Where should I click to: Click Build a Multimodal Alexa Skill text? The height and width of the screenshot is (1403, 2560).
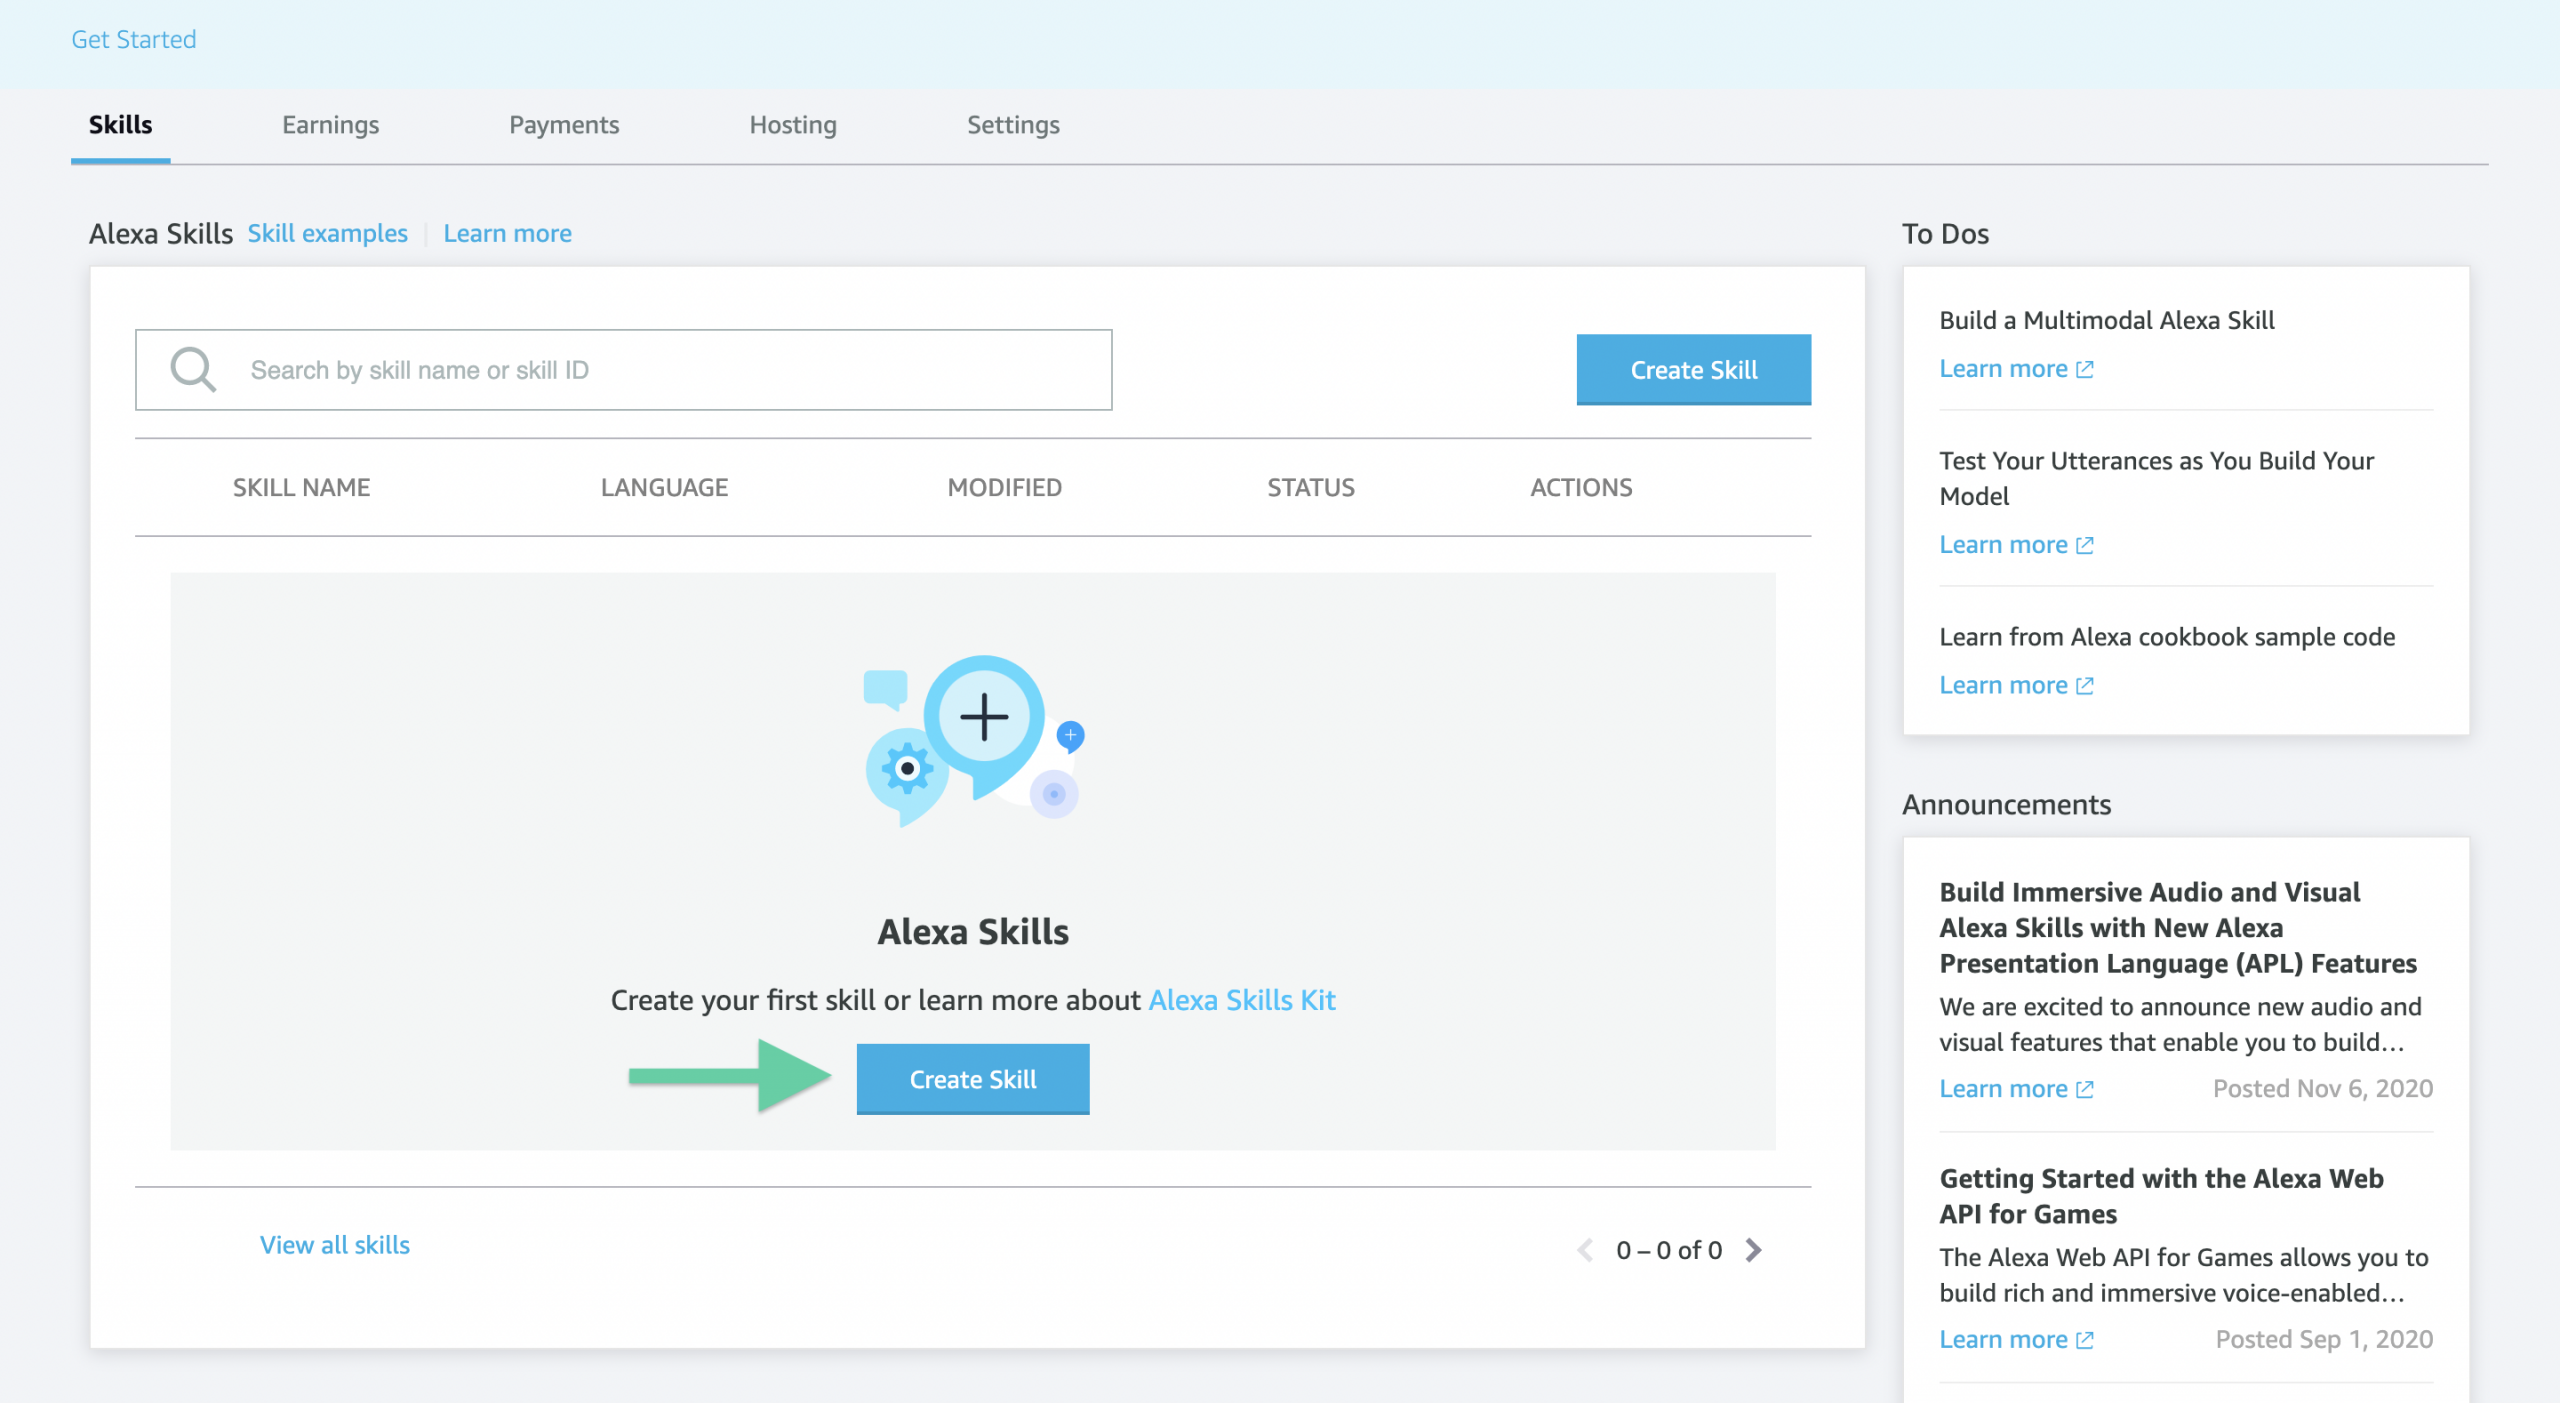pos(2107,320)
